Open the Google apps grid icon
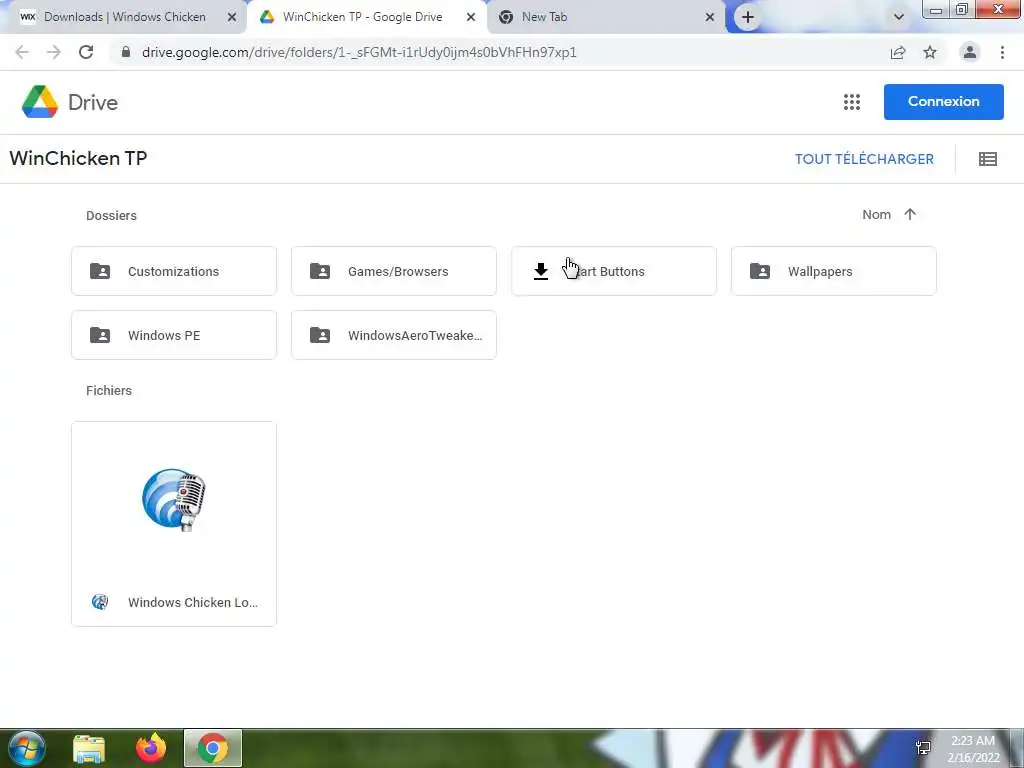Image resolution: width=1024 pixels, height=768 pixels. pyautogui.click(x=852, y=102)
